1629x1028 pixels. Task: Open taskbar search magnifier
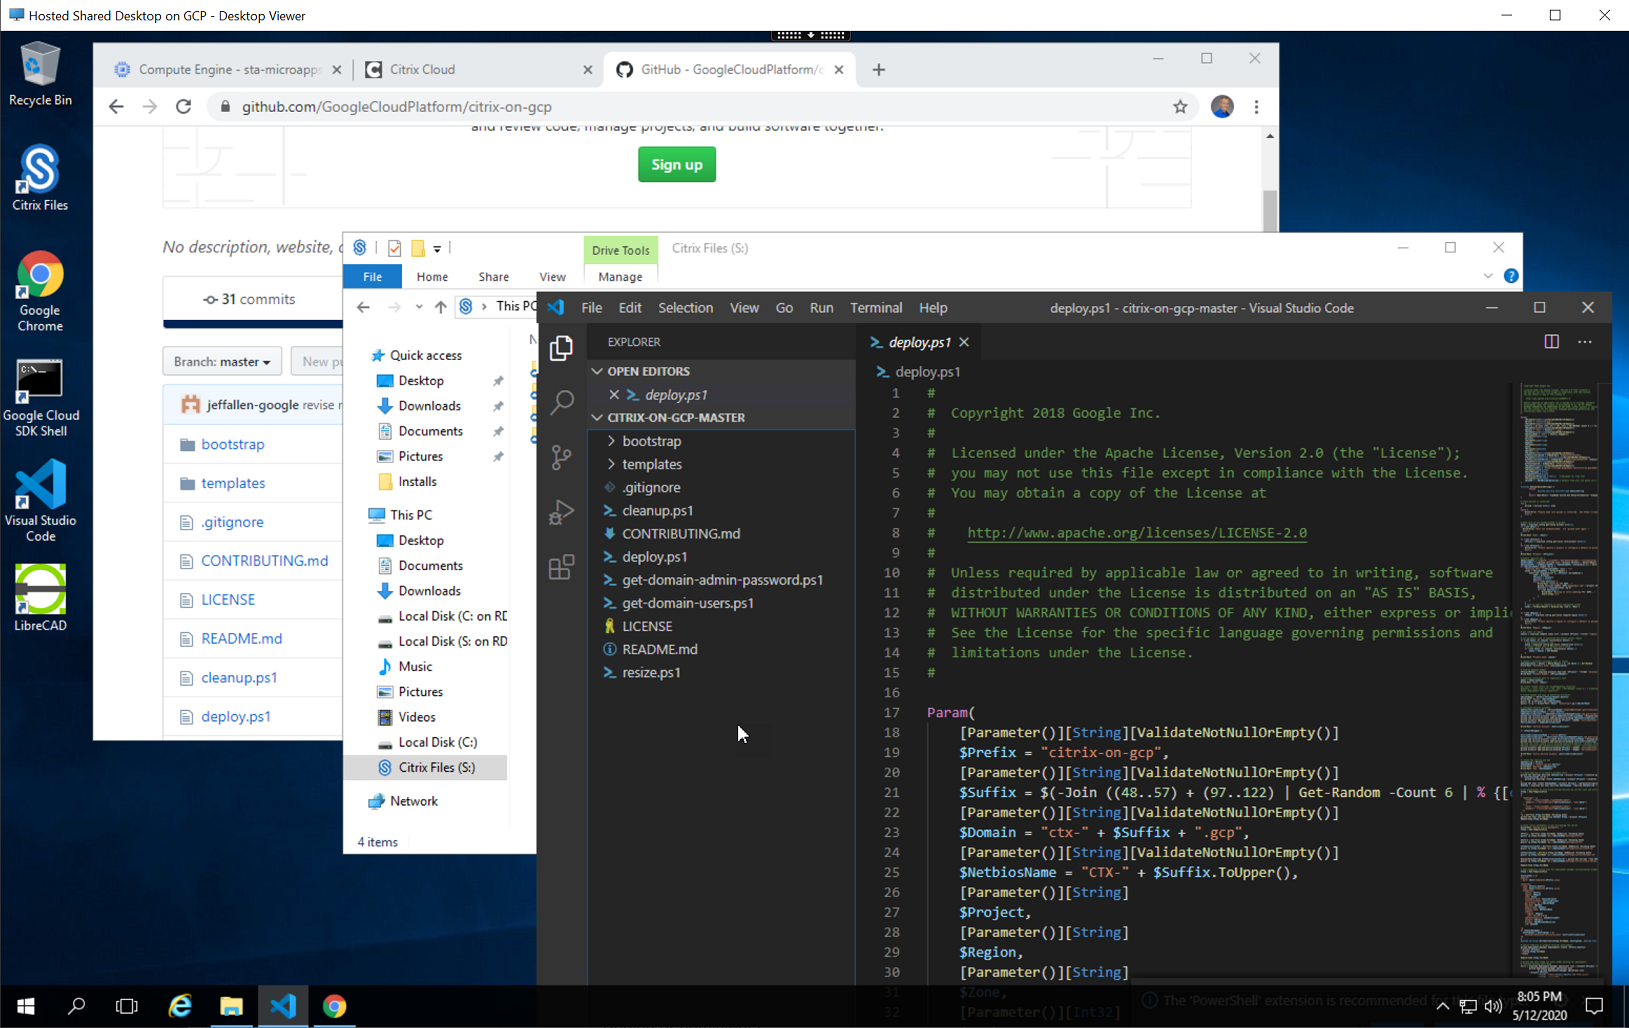coord(76,1006)
